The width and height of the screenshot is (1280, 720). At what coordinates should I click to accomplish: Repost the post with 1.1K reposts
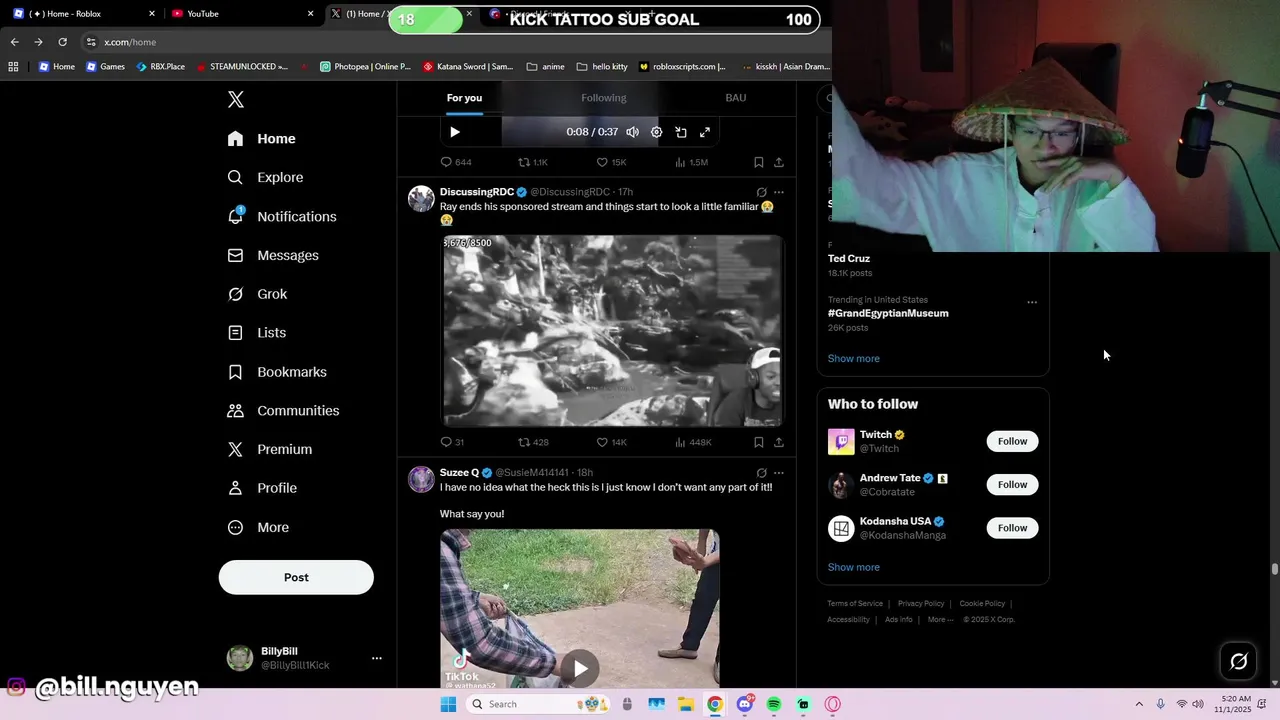click(x=533, y=162)
